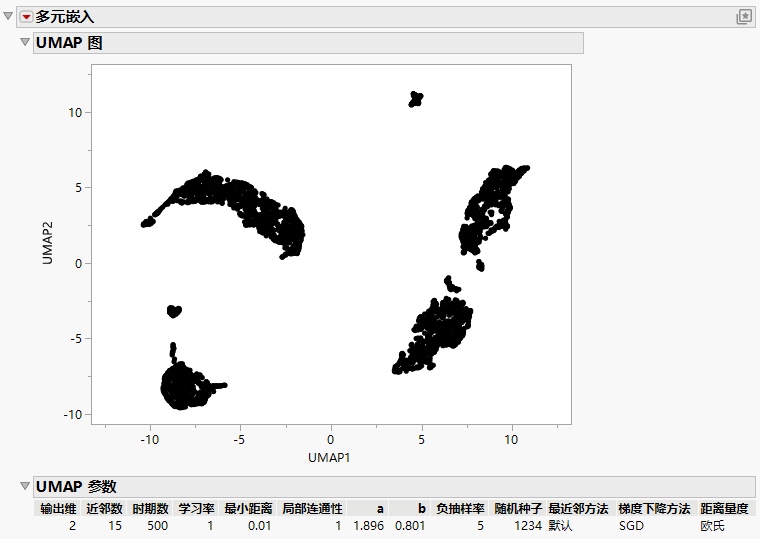Click the 10 tick label on UMAP2 axis
This screenshot has width=760, height=539.
pyautogui.click(x=75, y=112)
